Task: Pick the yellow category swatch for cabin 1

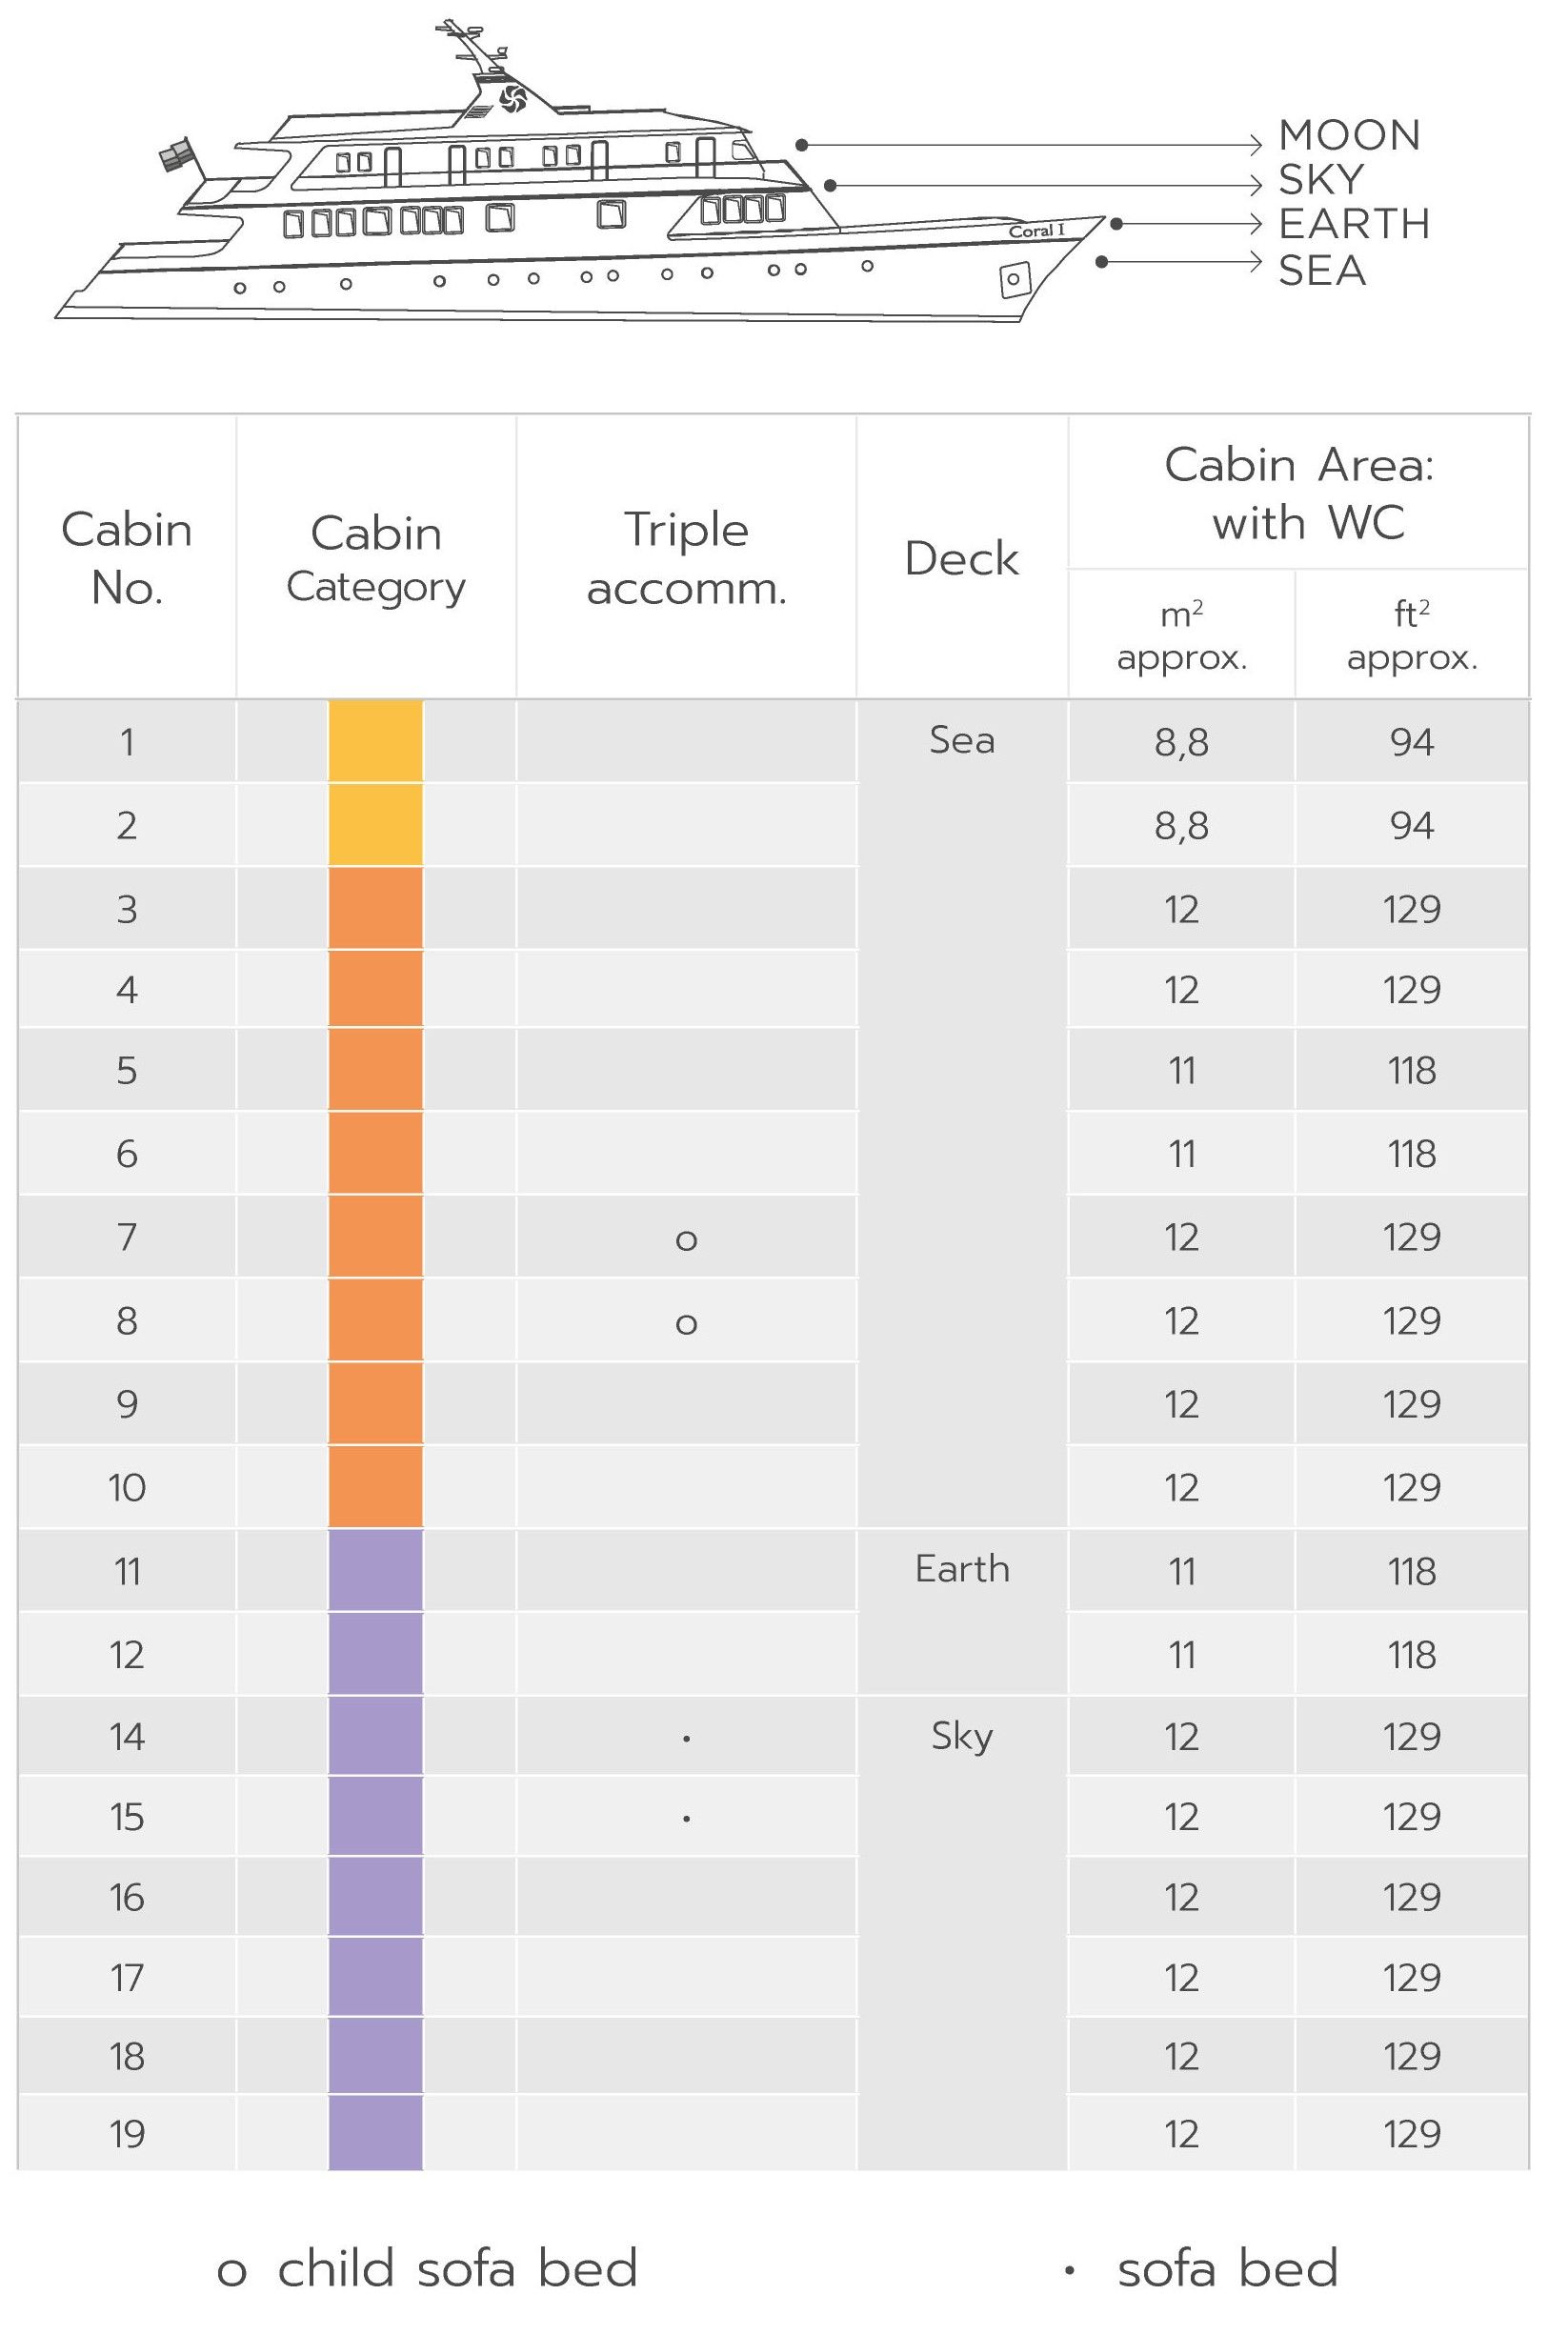Action: click(x=376, y=741)
